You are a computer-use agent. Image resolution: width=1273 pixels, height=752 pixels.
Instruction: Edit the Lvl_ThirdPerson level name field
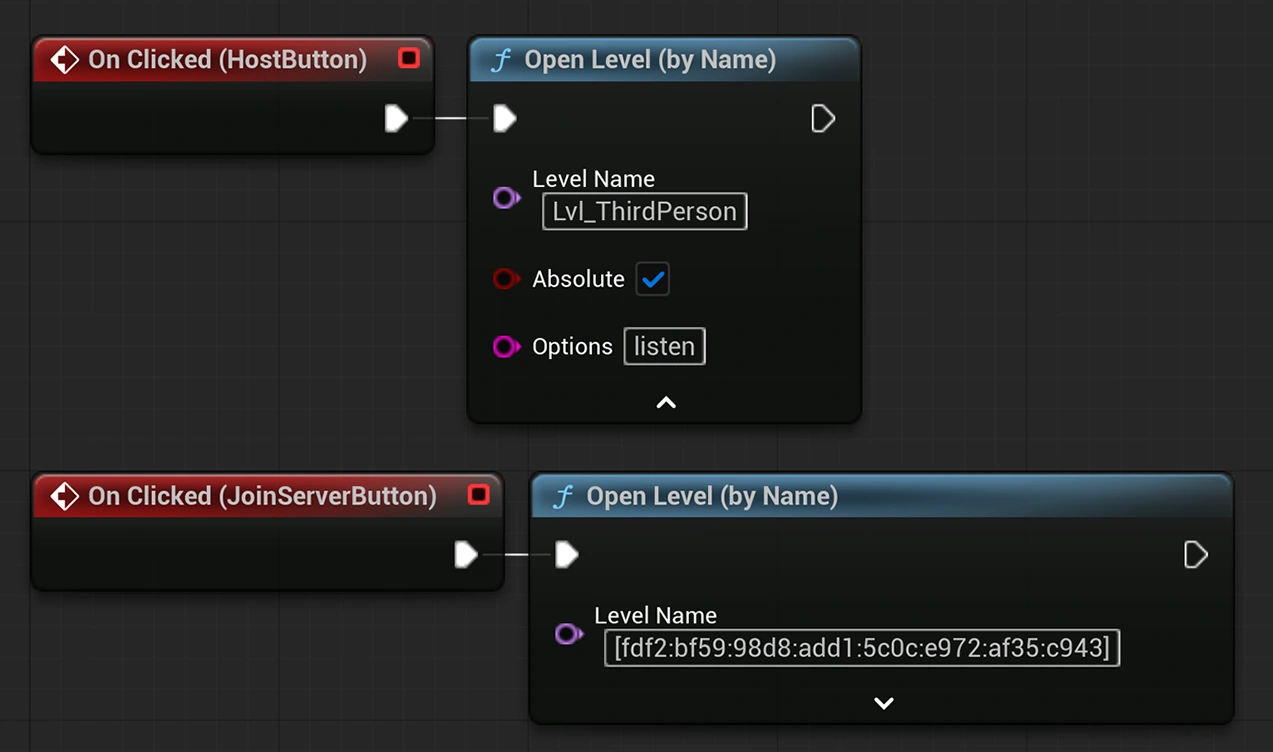coord(645,211)
